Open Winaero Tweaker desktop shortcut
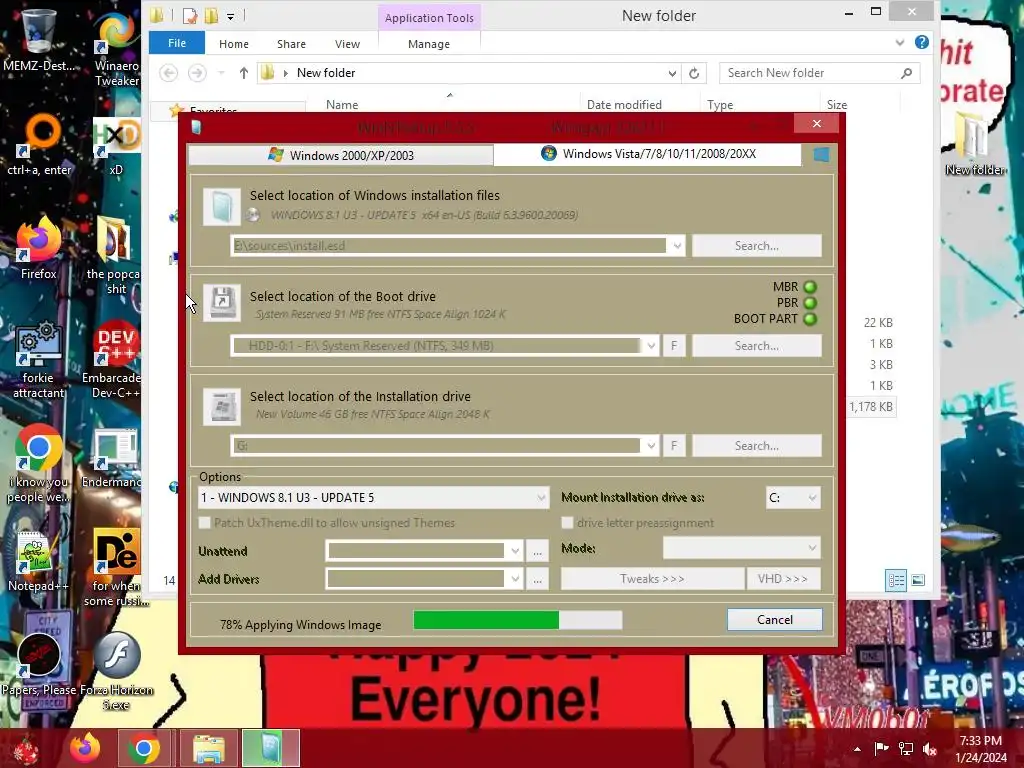This screenshot has width=1024, height=768. tap(117, 49)
